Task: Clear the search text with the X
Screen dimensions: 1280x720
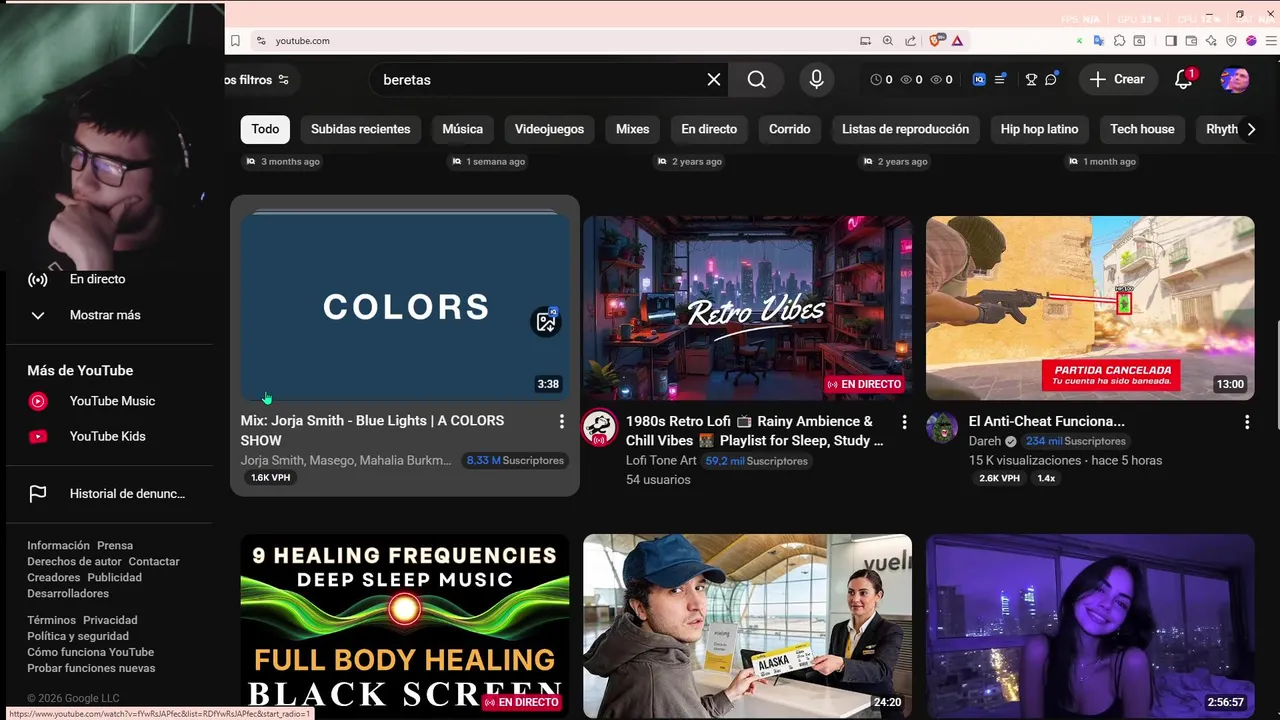Action: point(714,80)
